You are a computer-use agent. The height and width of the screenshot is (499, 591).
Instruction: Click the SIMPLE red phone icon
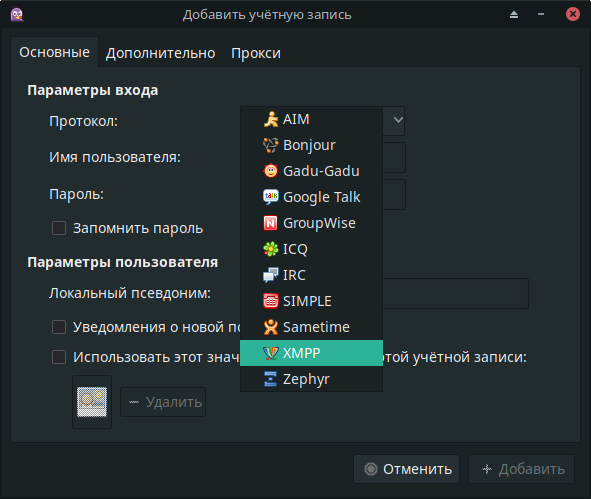click(271, 301)
